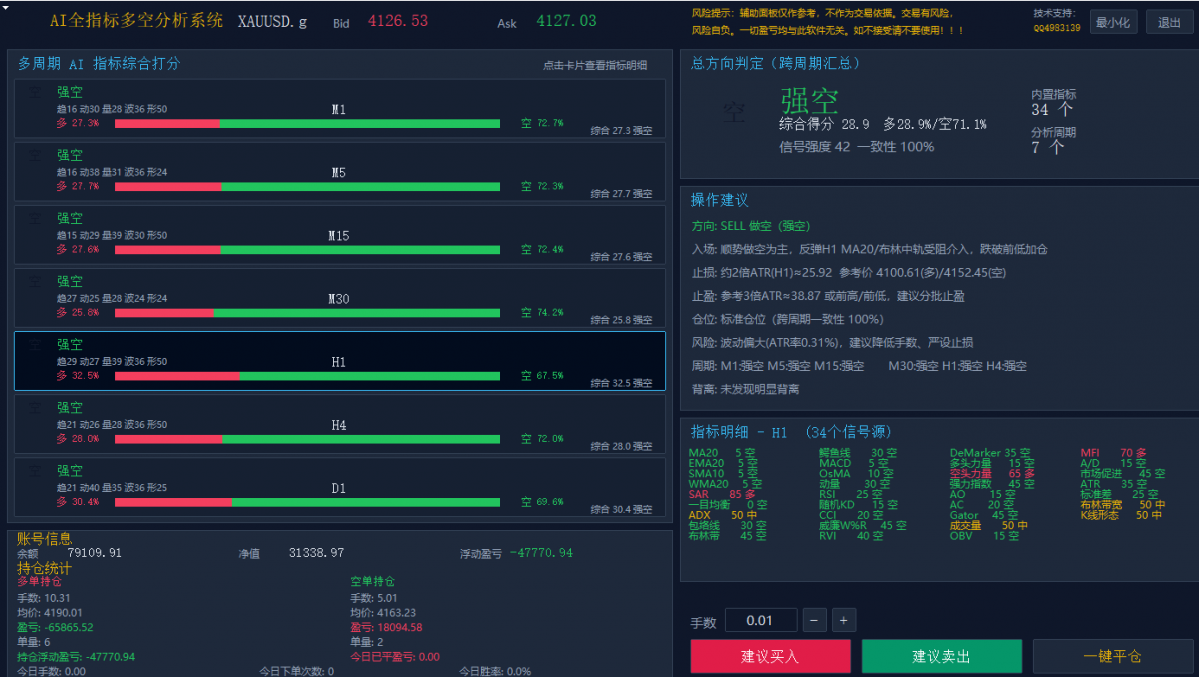Click the 多单持仓 long positions heading
Screen dimensions: 1199x677
tap(40, 582)
